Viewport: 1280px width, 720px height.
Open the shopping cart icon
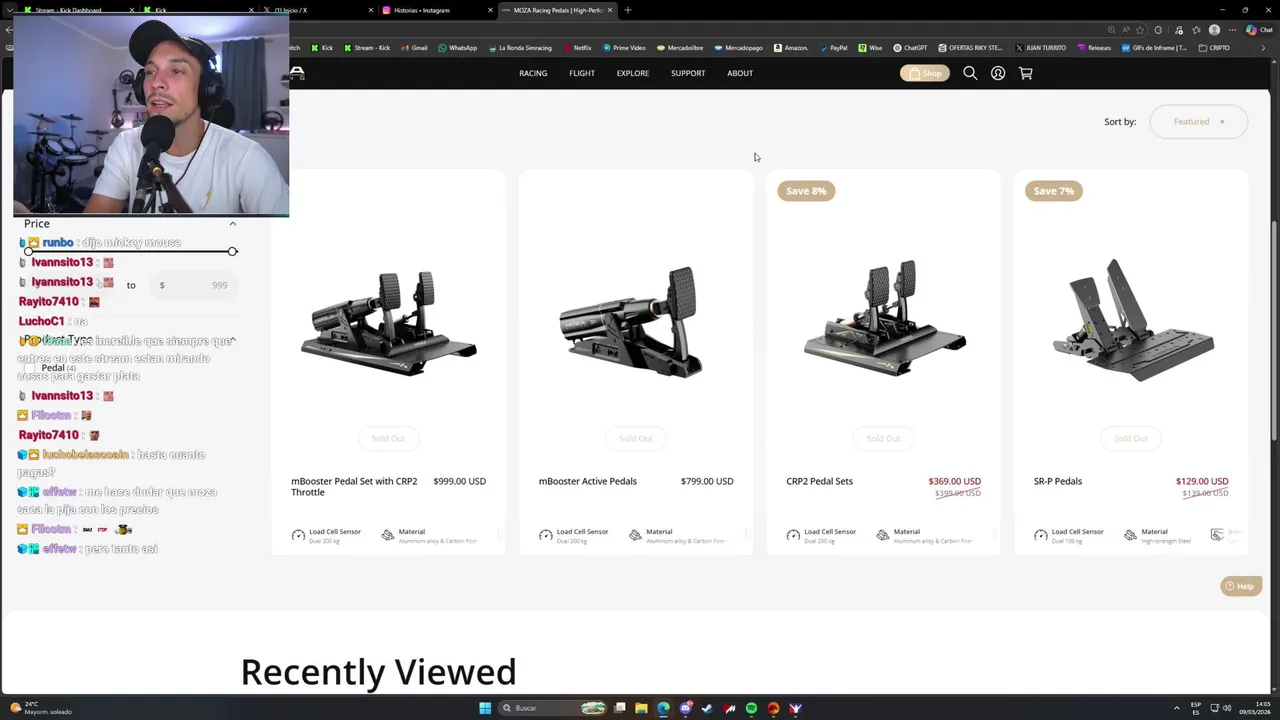[1025, 73]
